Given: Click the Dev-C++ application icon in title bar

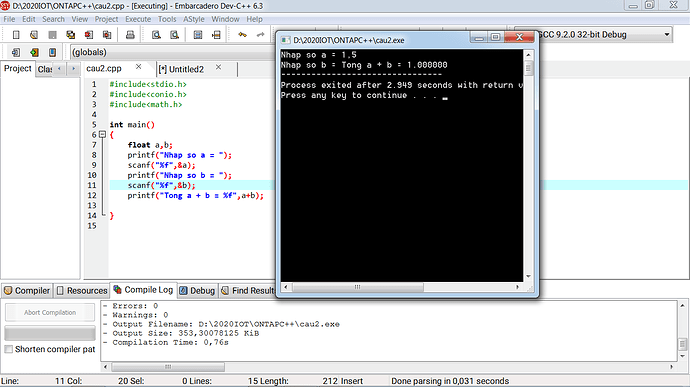Looking at the screenshot, I should pos(5,6).
